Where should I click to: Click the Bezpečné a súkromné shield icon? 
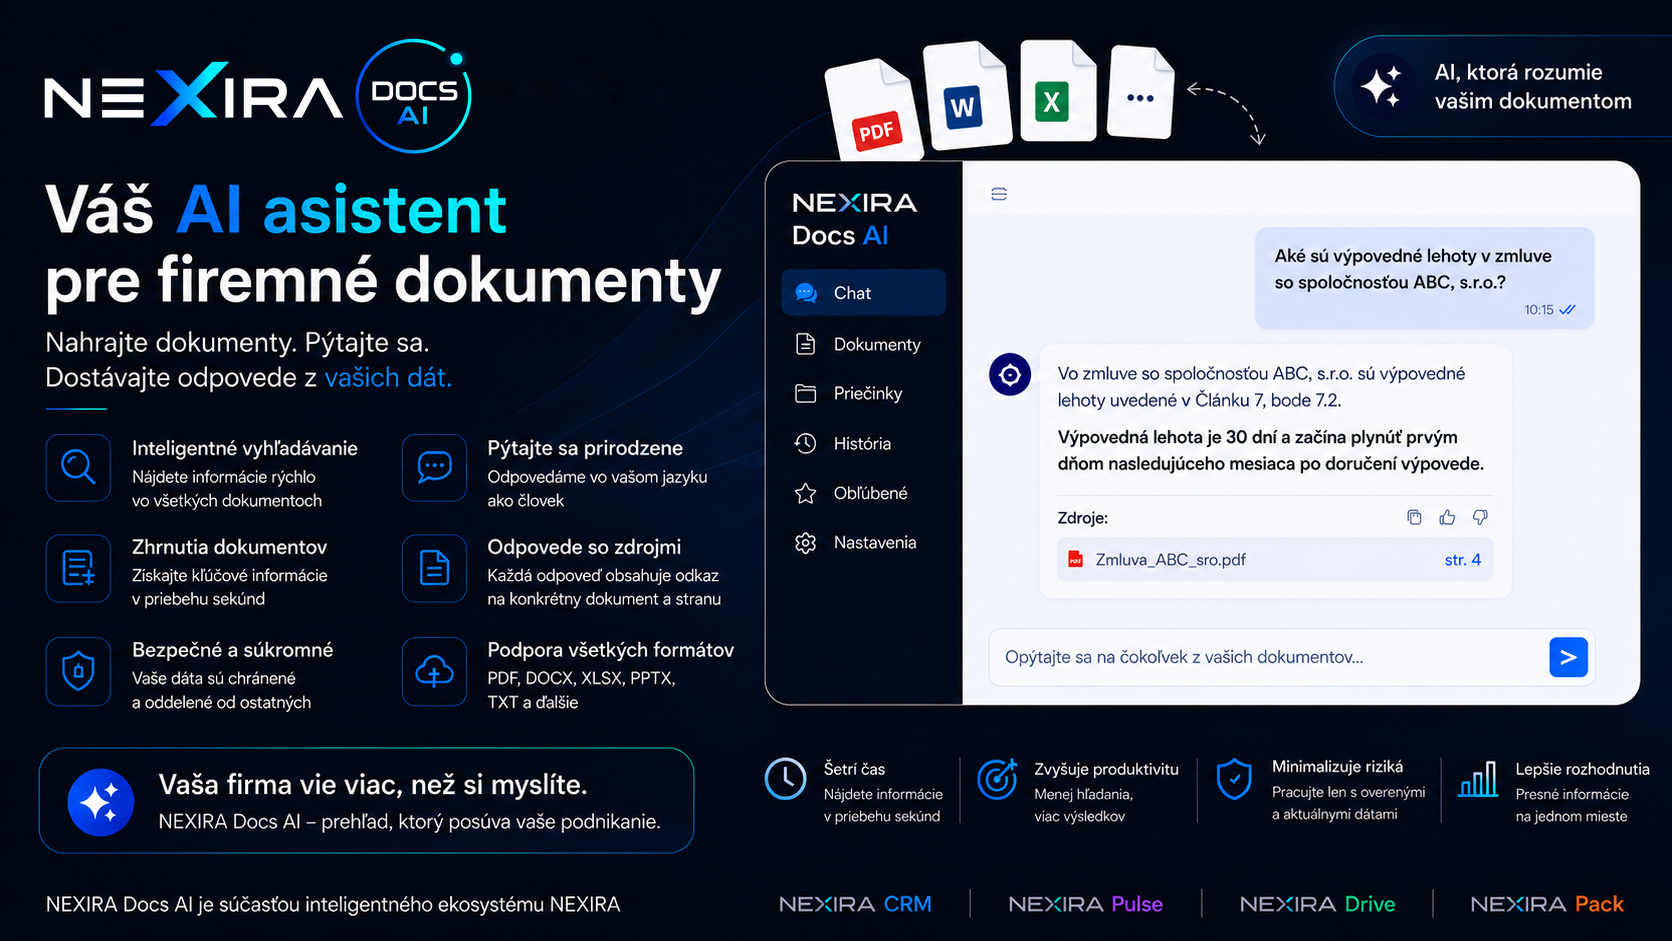[78, 671]
